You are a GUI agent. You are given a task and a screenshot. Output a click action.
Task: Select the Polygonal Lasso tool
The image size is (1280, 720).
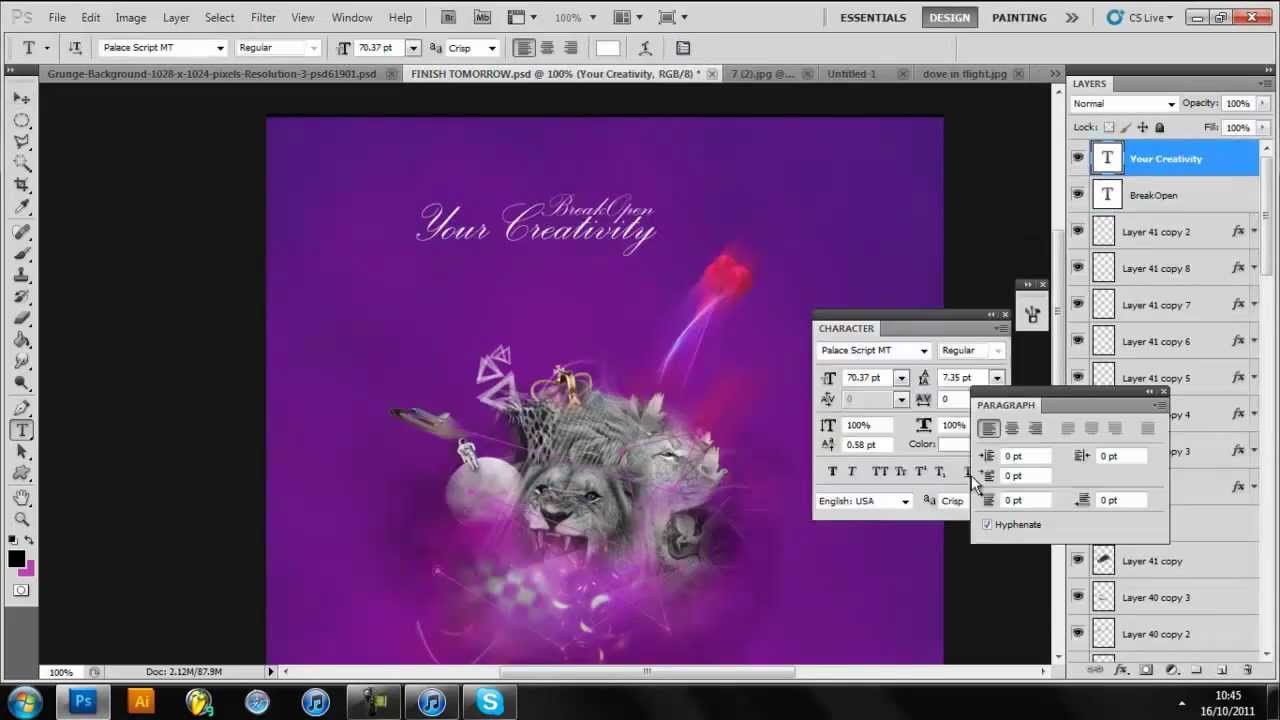[x=21, y=142]
